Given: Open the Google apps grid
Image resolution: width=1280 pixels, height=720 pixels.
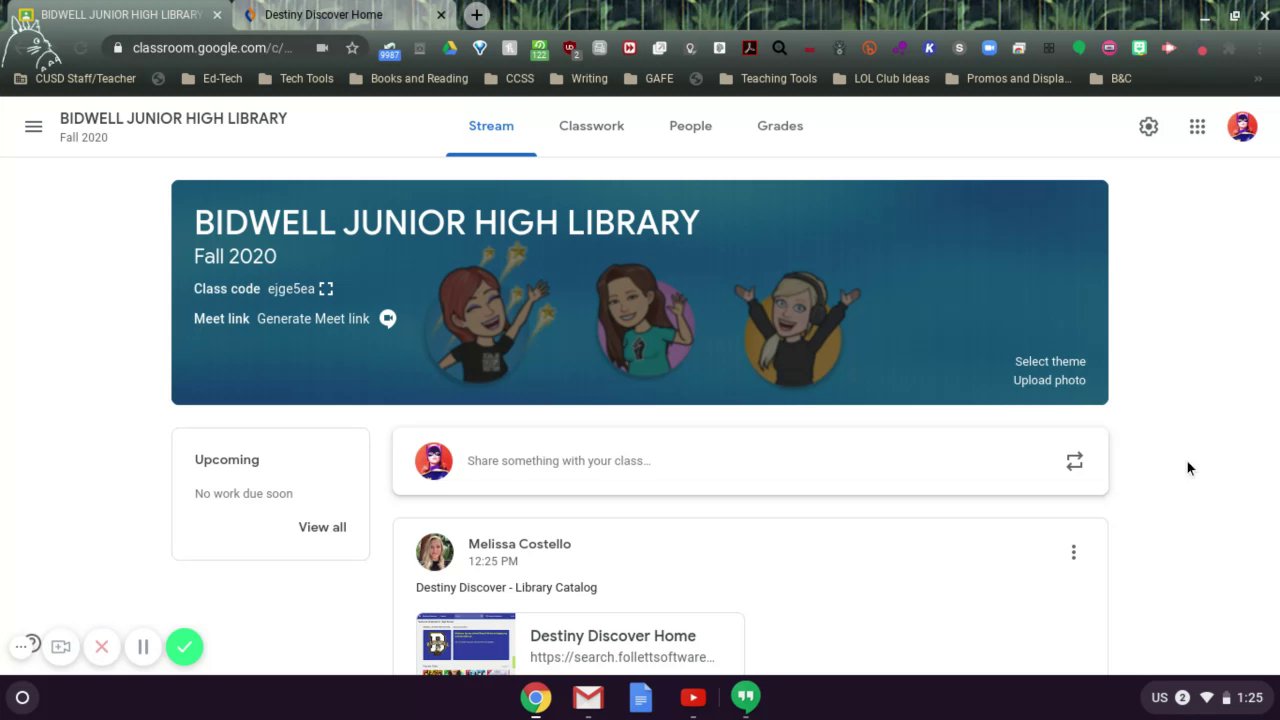Looking at the screenshot, I should (x=1197, y=126).
